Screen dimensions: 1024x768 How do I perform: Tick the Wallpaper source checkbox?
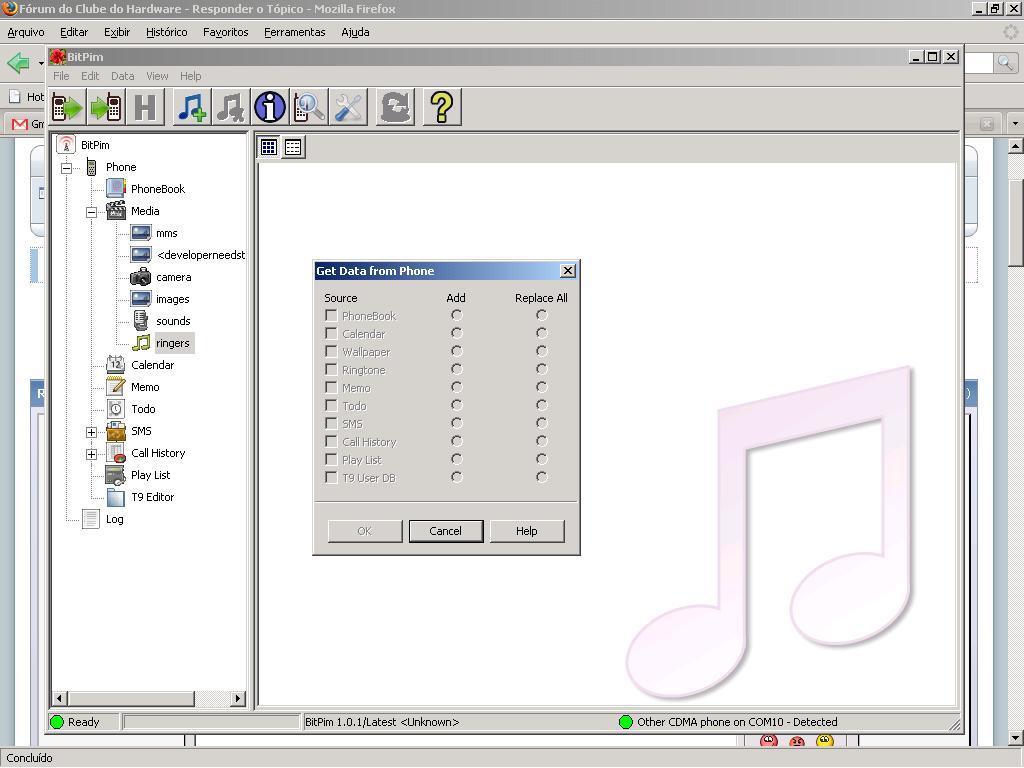click(331, 351)
